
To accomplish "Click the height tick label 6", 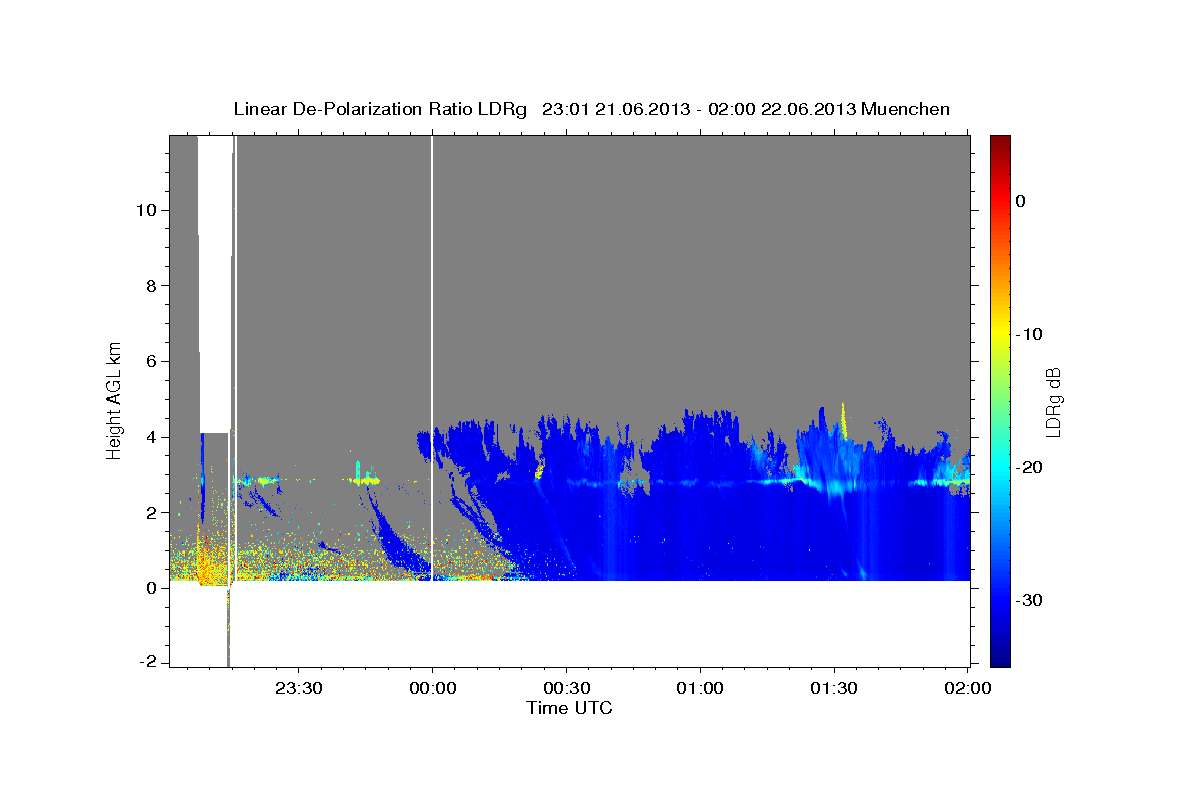I will [153, 361].
